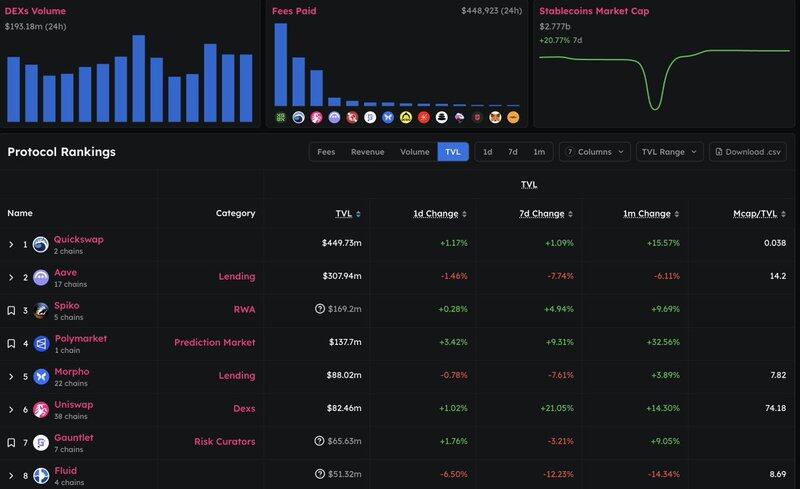This screenshot has width=800, height=489.
Task: Click the tallest bar in Fees Paid chart
Action: tap(281, 64)
